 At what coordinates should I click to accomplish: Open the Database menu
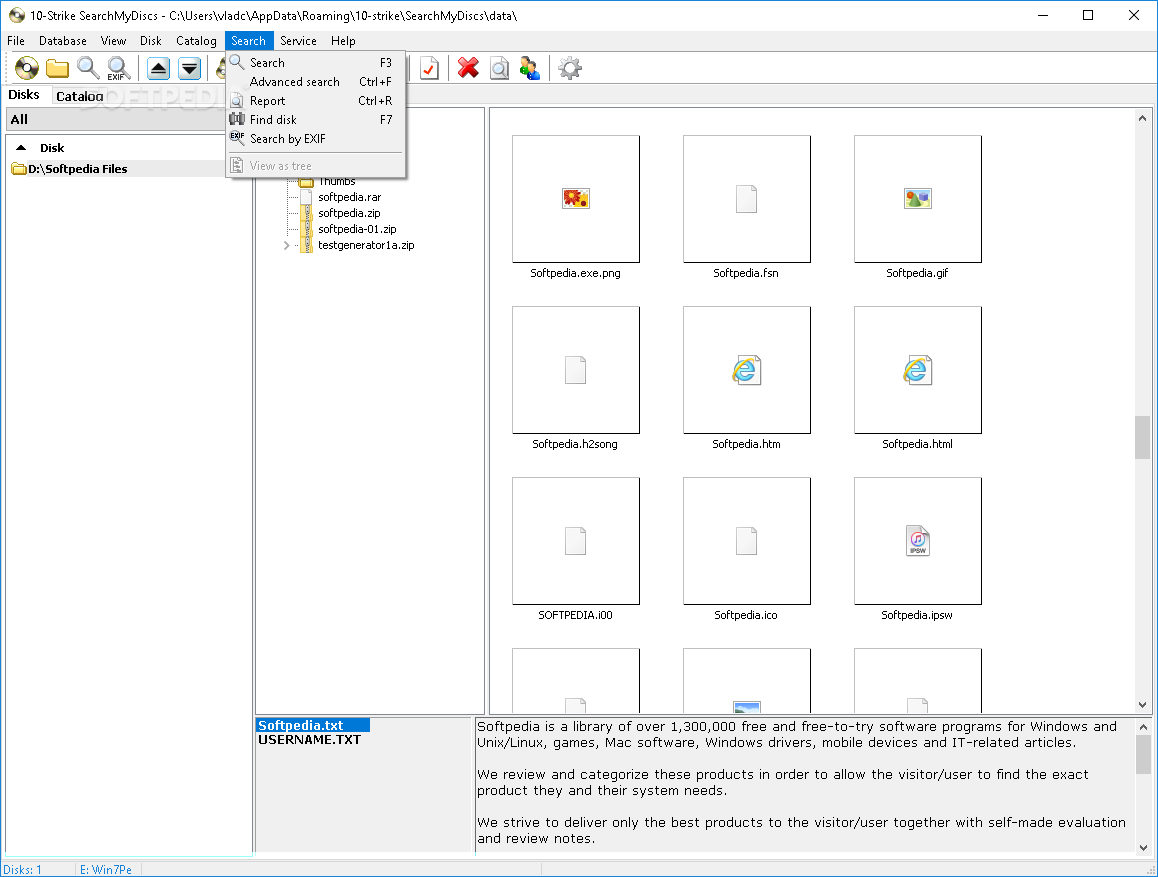(x=63, y=41)
